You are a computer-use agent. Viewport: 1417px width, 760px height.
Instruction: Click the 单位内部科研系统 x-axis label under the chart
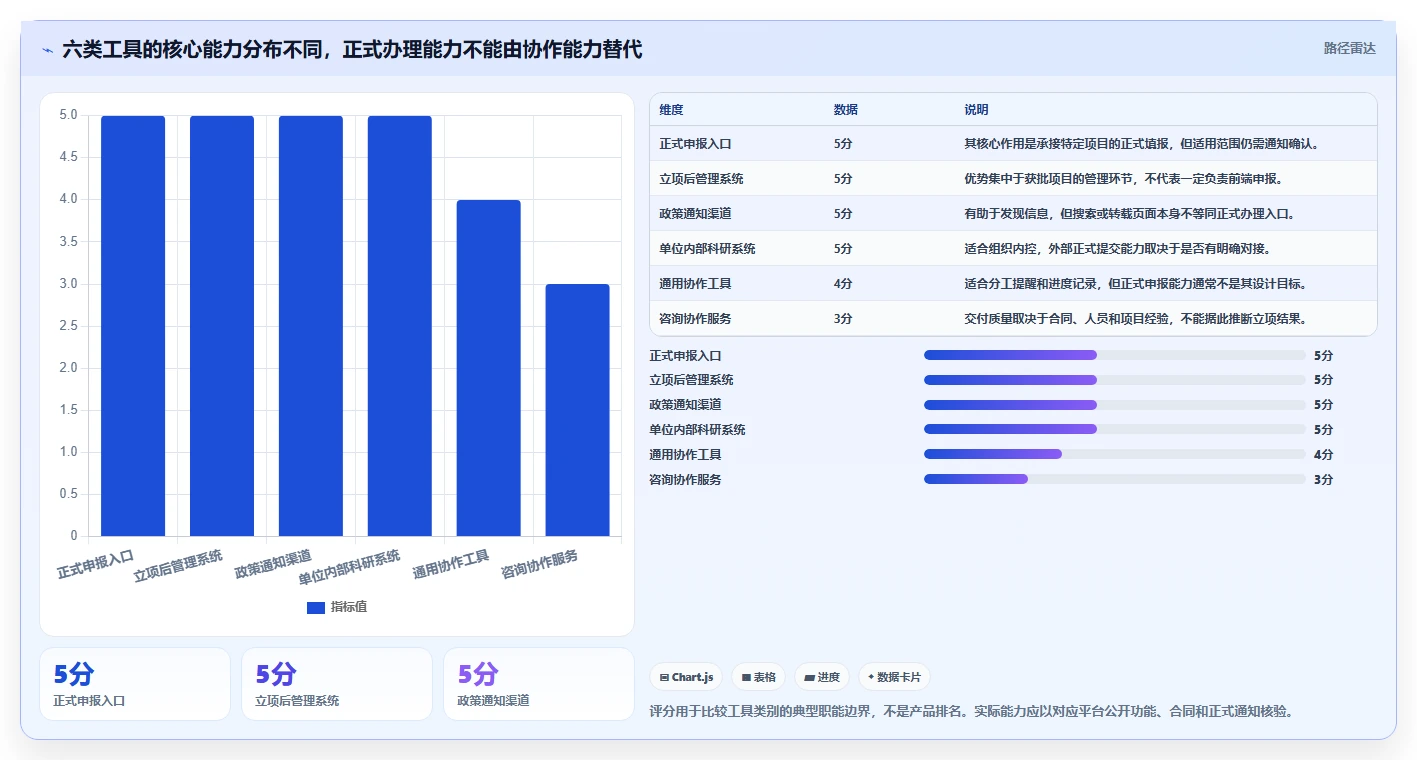350,568
